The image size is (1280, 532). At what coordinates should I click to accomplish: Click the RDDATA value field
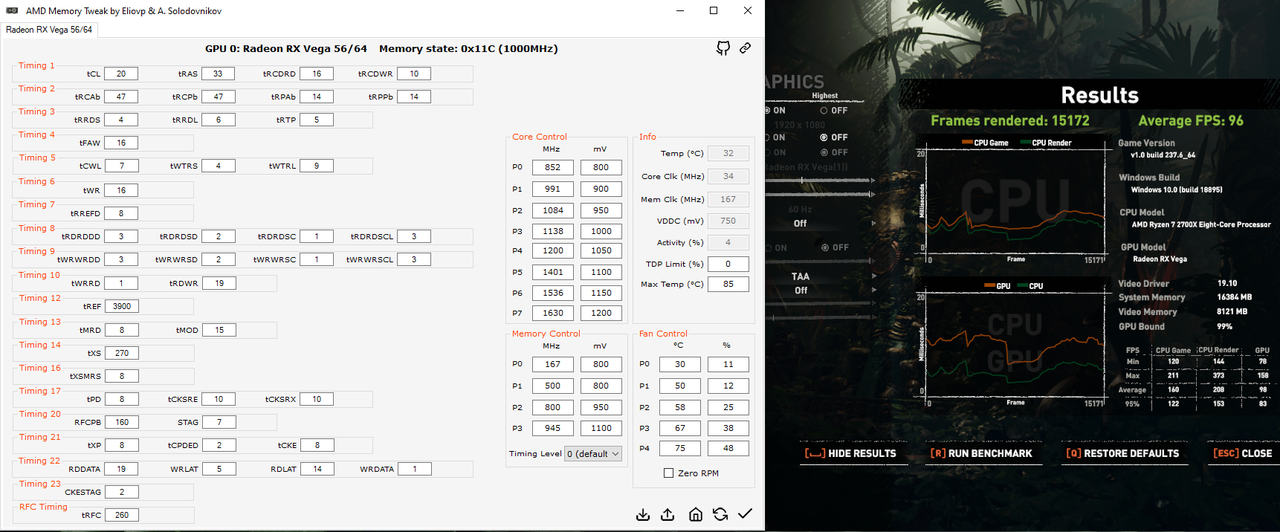[122, 469]
